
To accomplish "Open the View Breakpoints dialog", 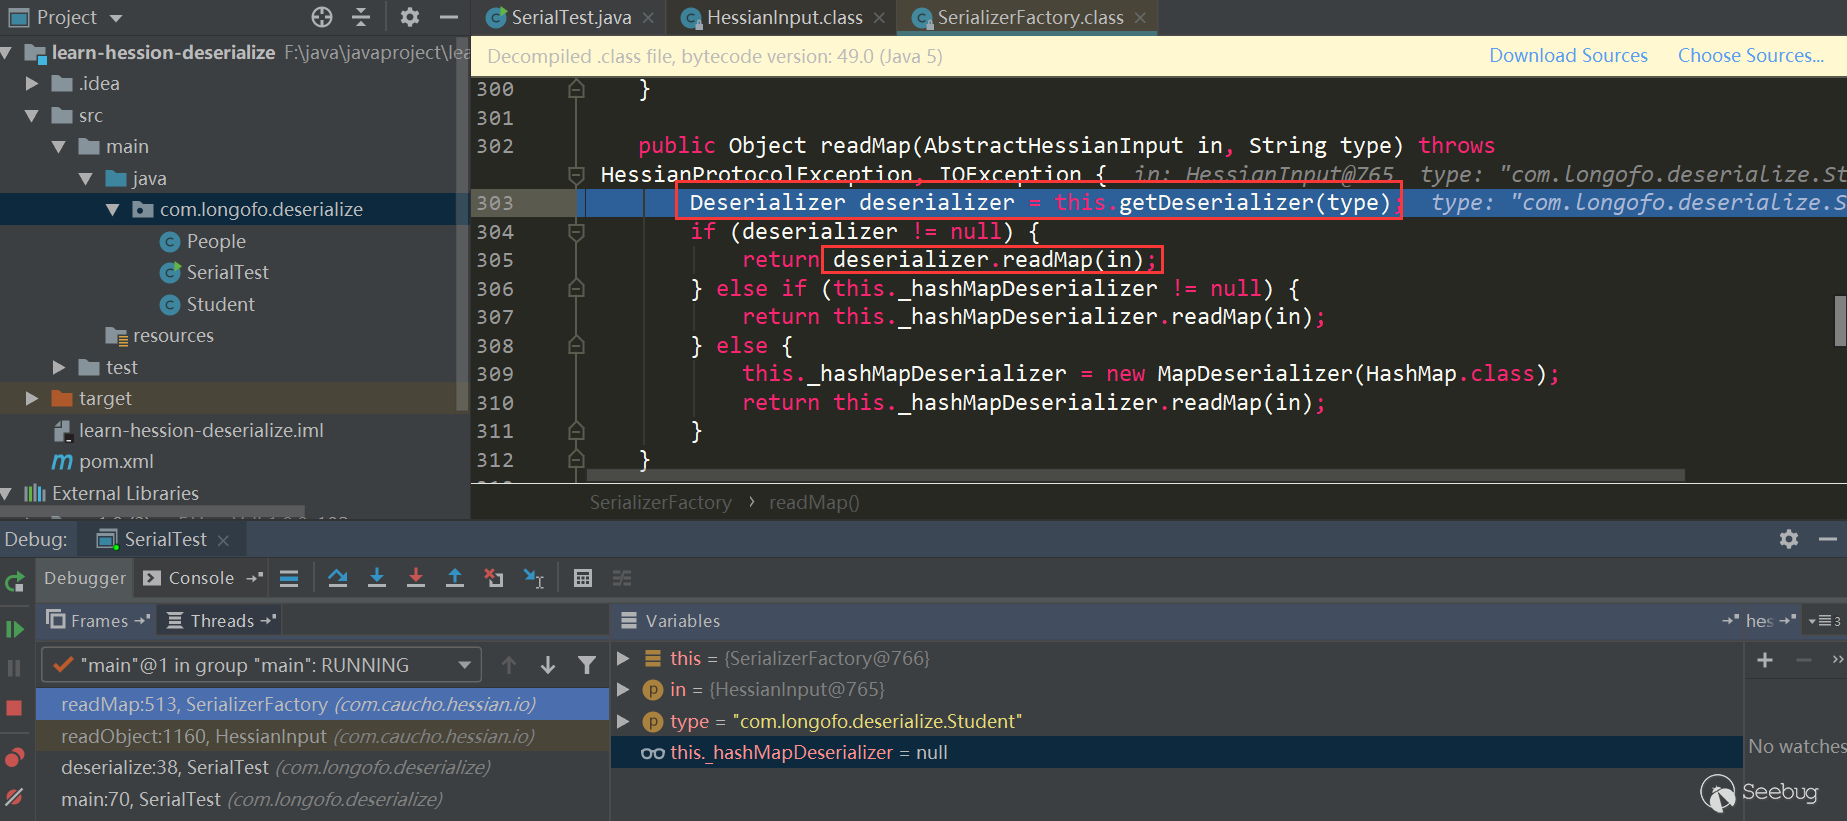I will [14, 757].
